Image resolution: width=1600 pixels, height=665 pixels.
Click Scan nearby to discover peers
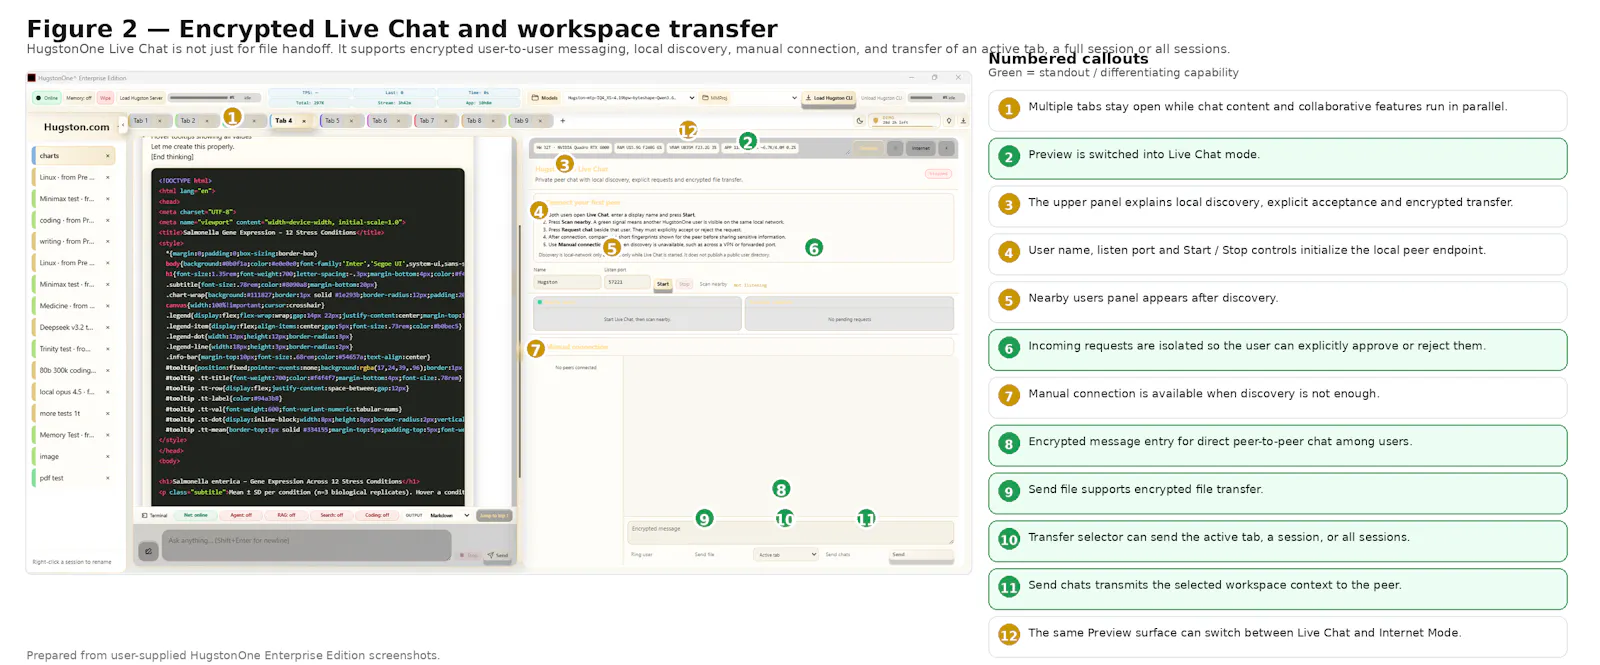(x=713, y=284)
